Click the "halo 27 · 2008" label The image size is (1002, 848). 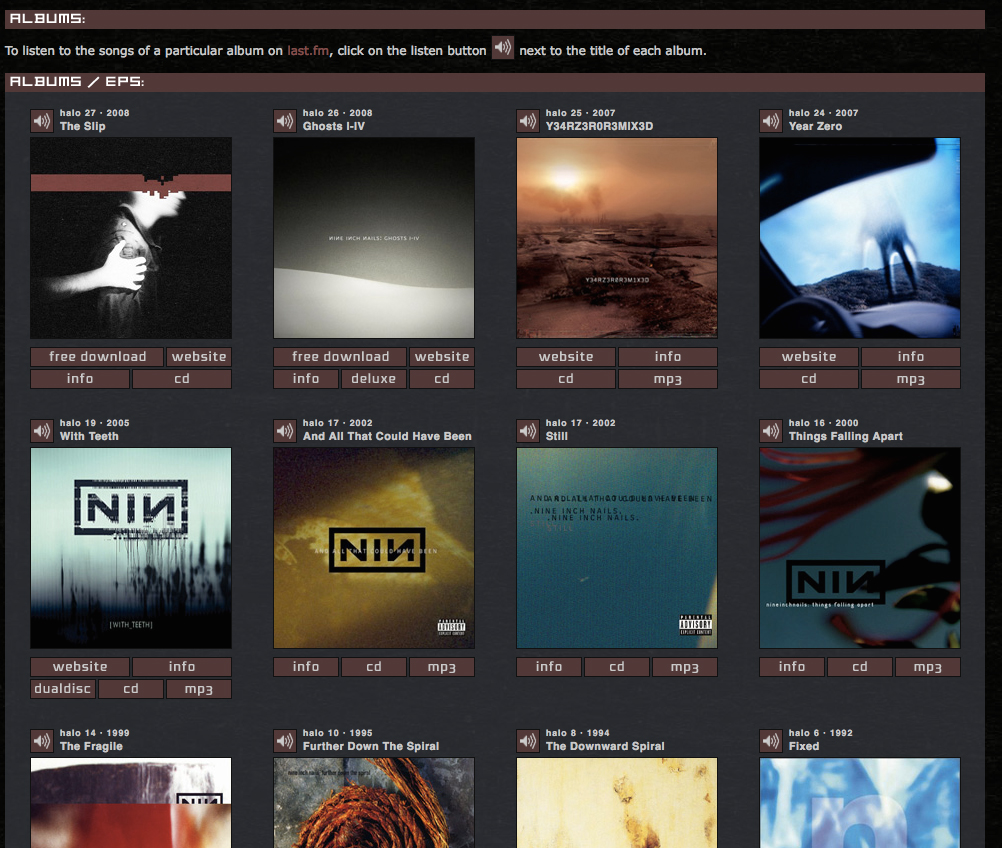point(95,113)
